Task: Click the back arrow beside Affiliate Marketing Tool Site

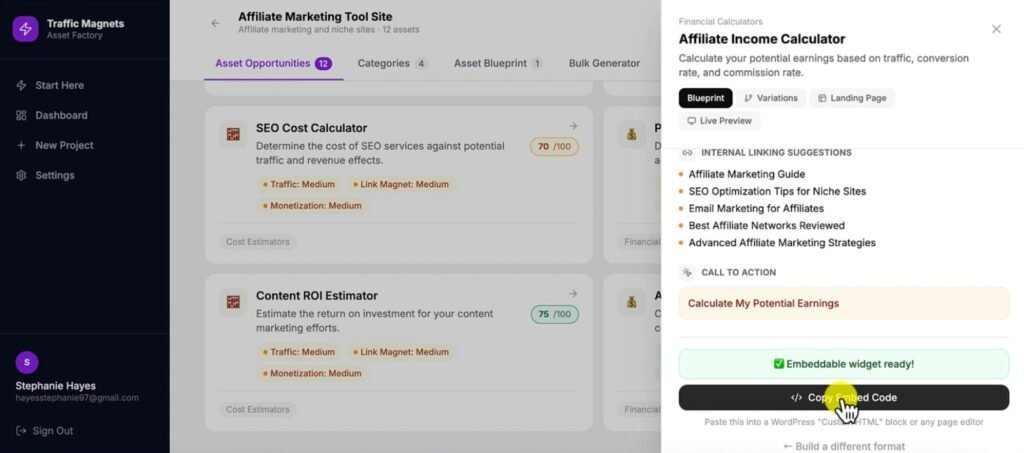Action: (215, 23)
